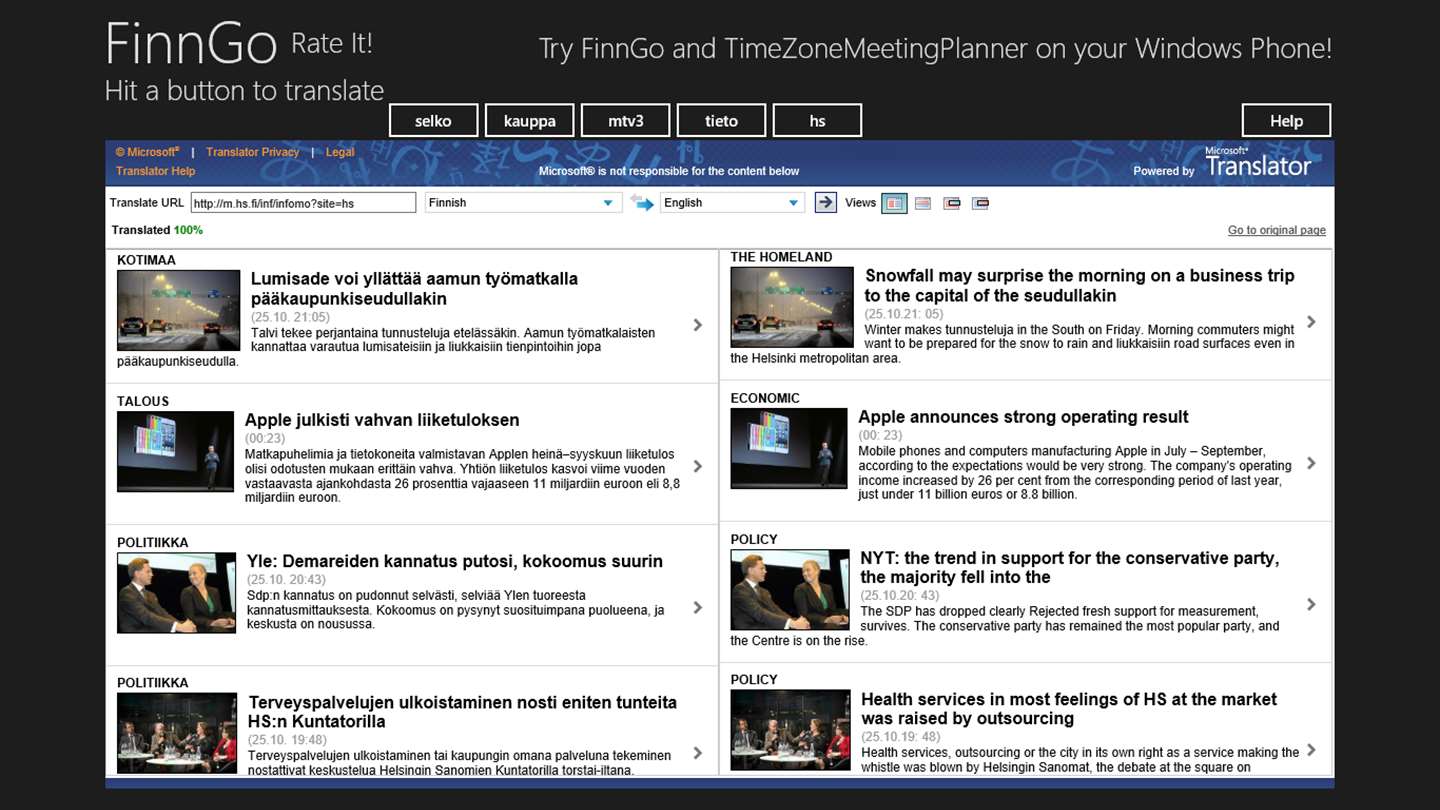Open headline Snowfall may surprise the morning
Screen dimensions: 1440x810
tap(1080, 286)
